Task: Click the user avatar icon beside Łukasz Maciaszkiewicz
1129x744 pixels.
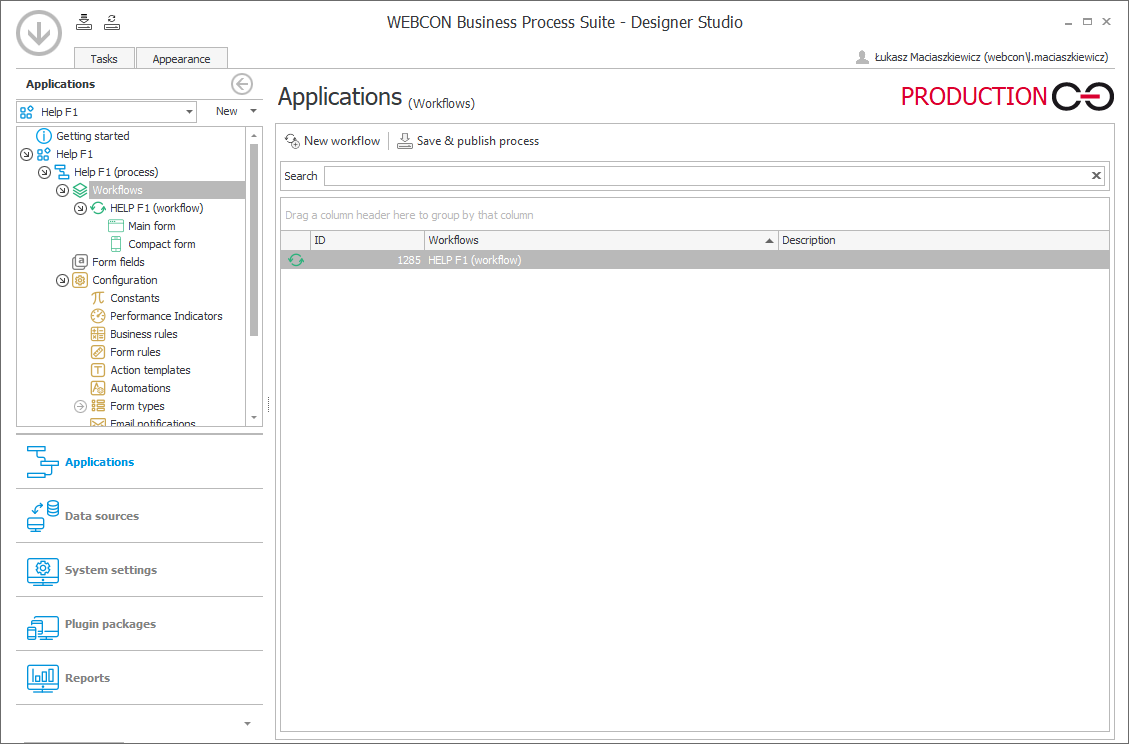Action: pos(862,57)
